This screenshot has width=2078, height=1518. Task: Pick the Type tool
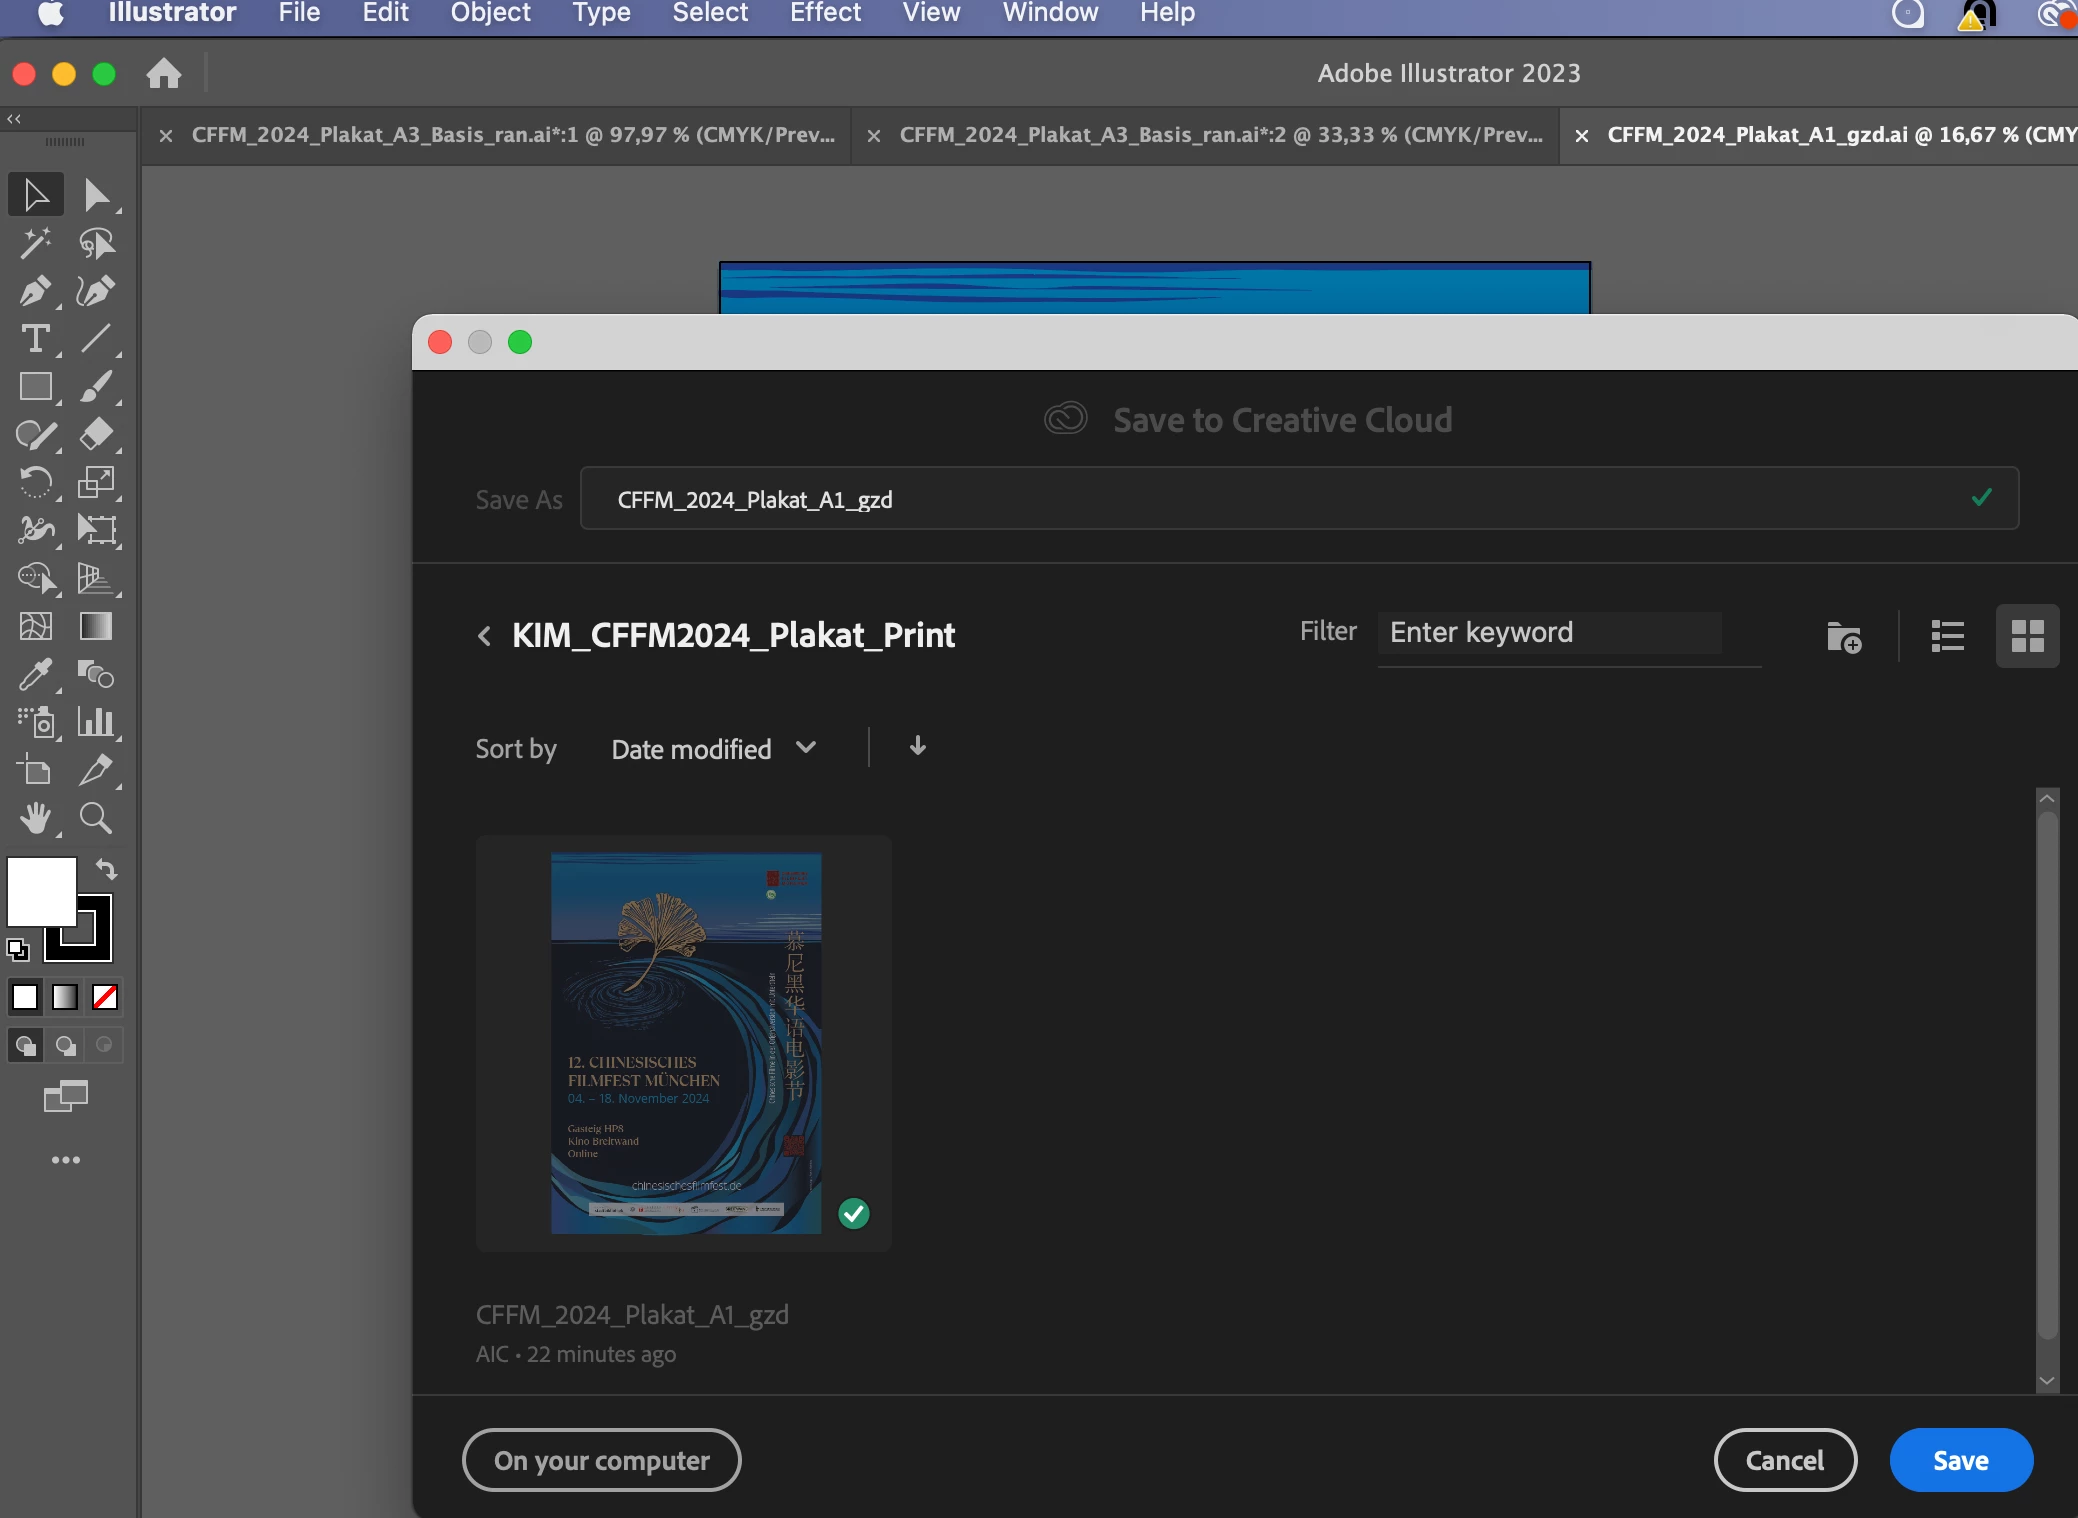pos(35,339)
